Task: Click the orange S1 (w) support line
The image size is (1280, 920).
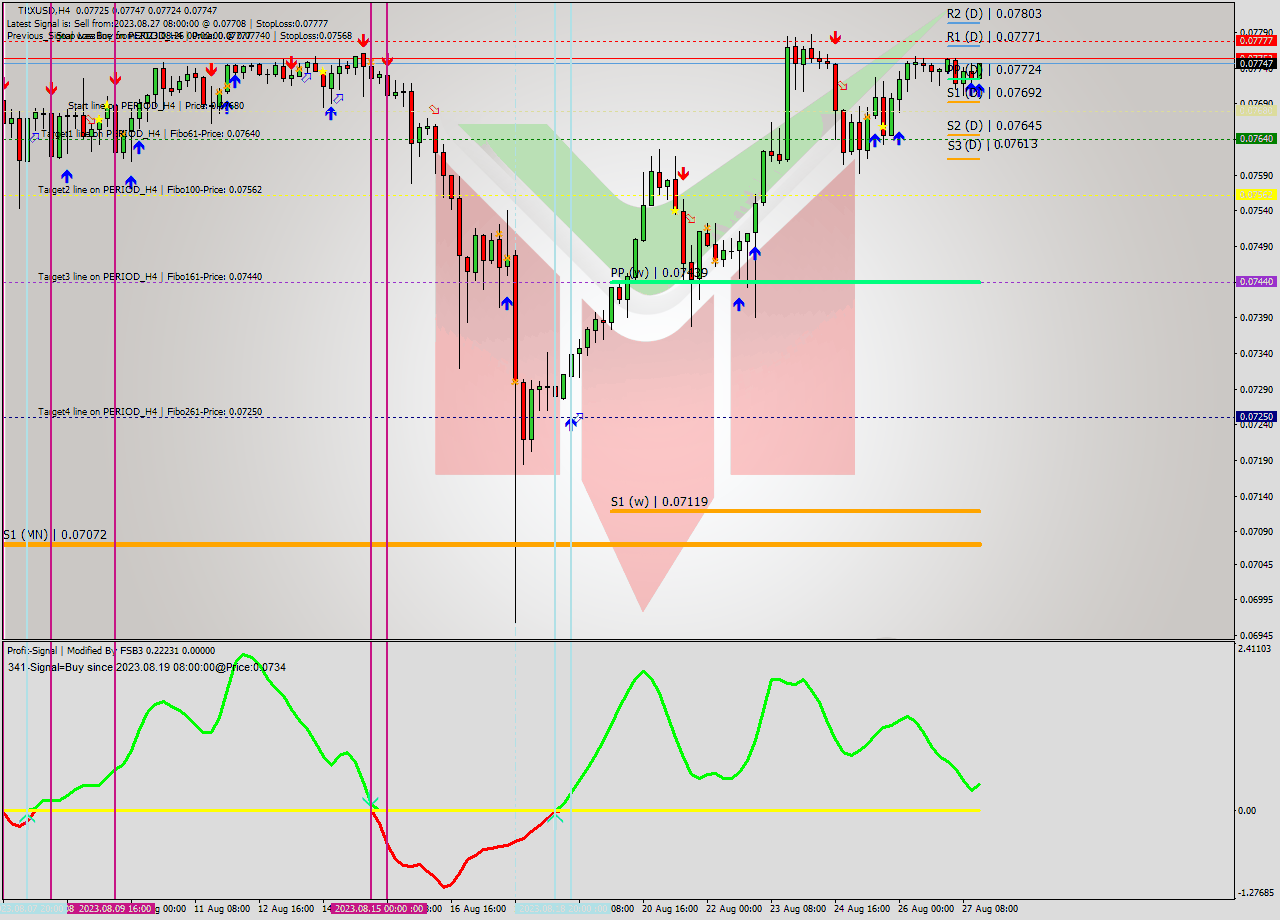Action: (x=795, y=511)
